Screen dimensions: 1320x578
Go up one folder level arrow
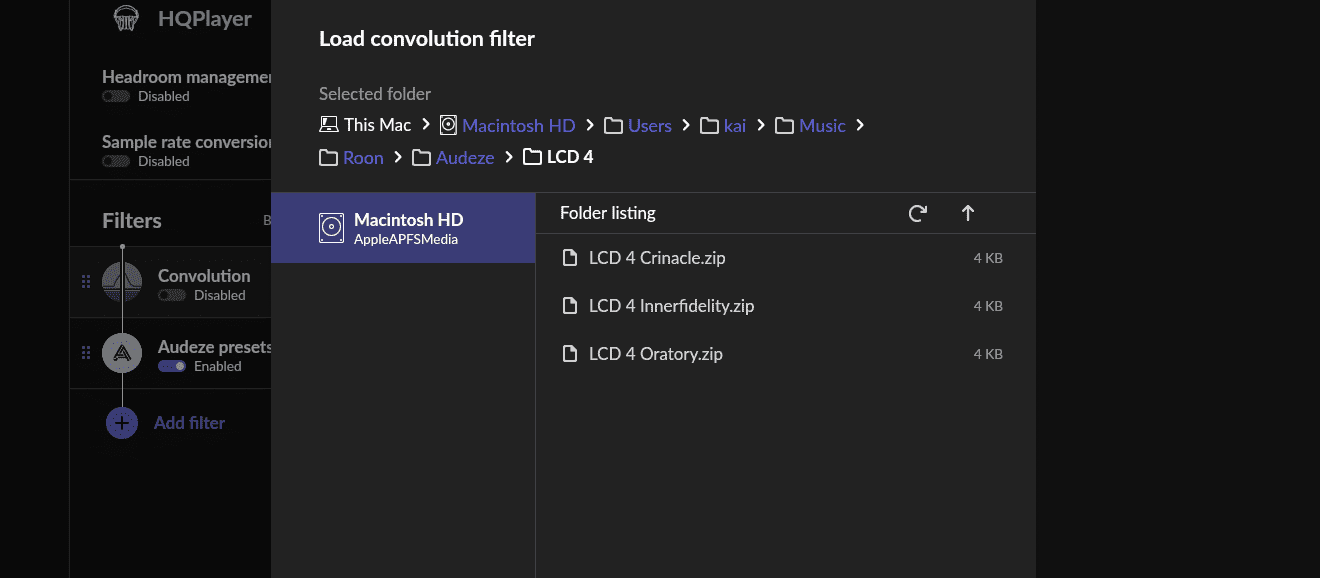967,213
